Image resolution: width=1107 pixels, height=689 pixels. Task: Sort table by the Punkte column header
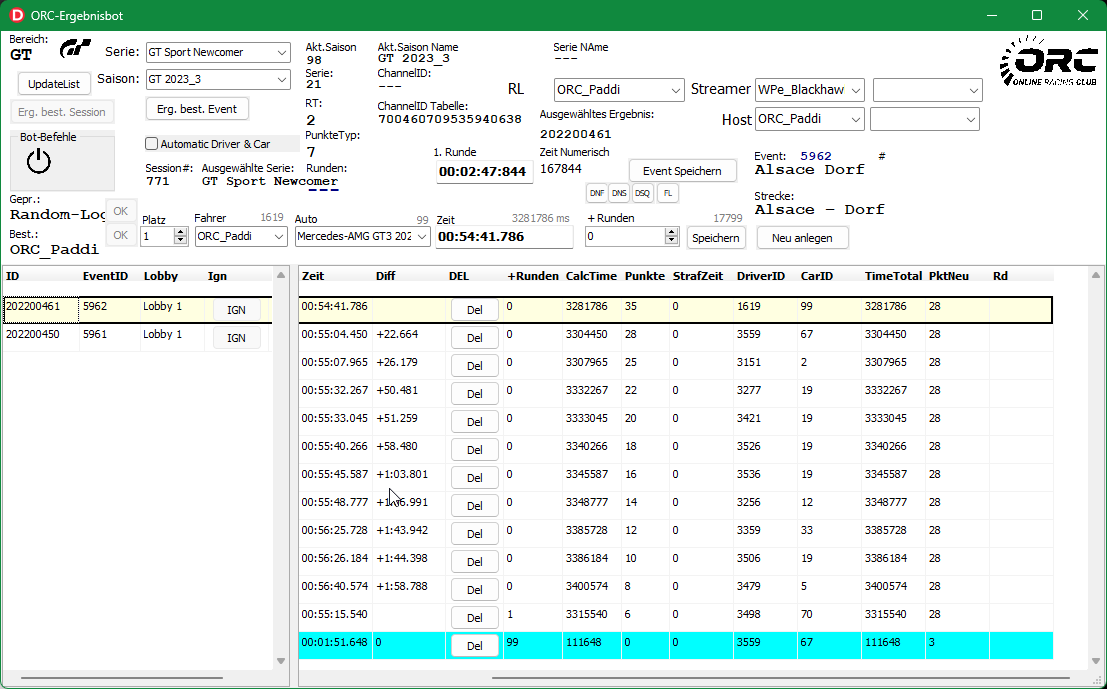pos(644,276)
